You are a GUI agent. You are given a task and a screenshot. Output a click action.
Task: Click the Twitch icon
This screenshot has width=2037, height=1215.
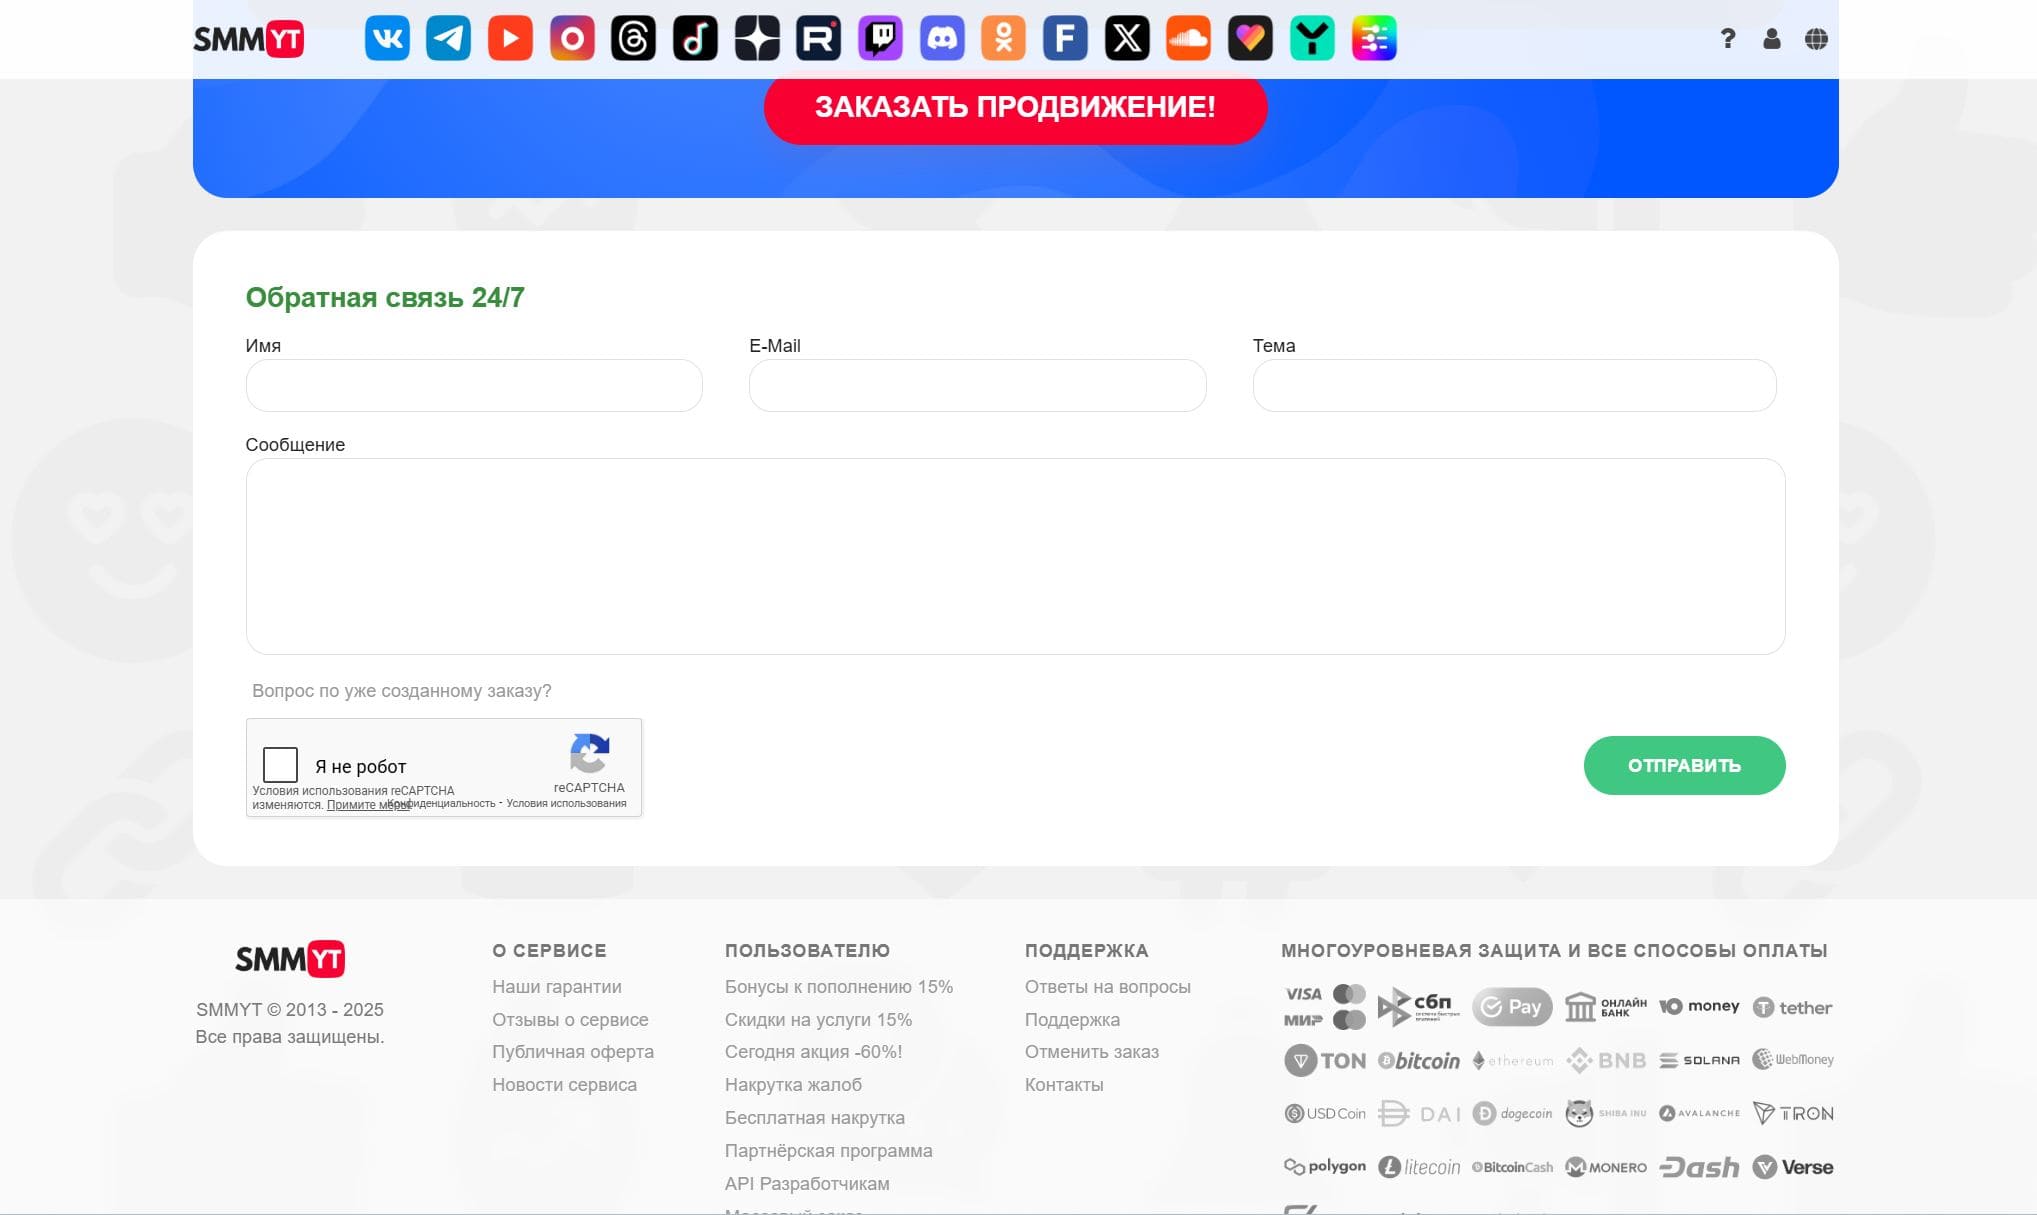point(880,39)
